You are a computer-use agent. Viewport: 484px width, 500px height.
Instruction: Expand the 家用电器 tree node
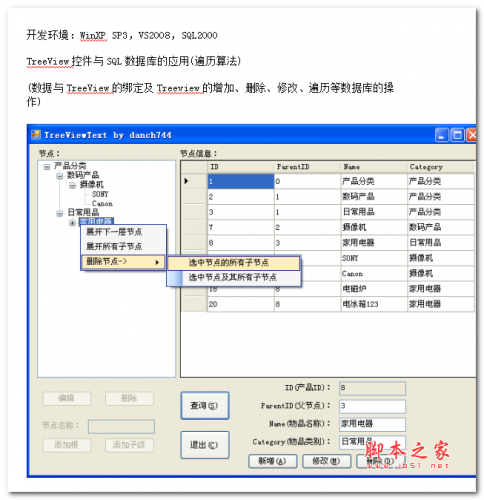pos(72,222)
